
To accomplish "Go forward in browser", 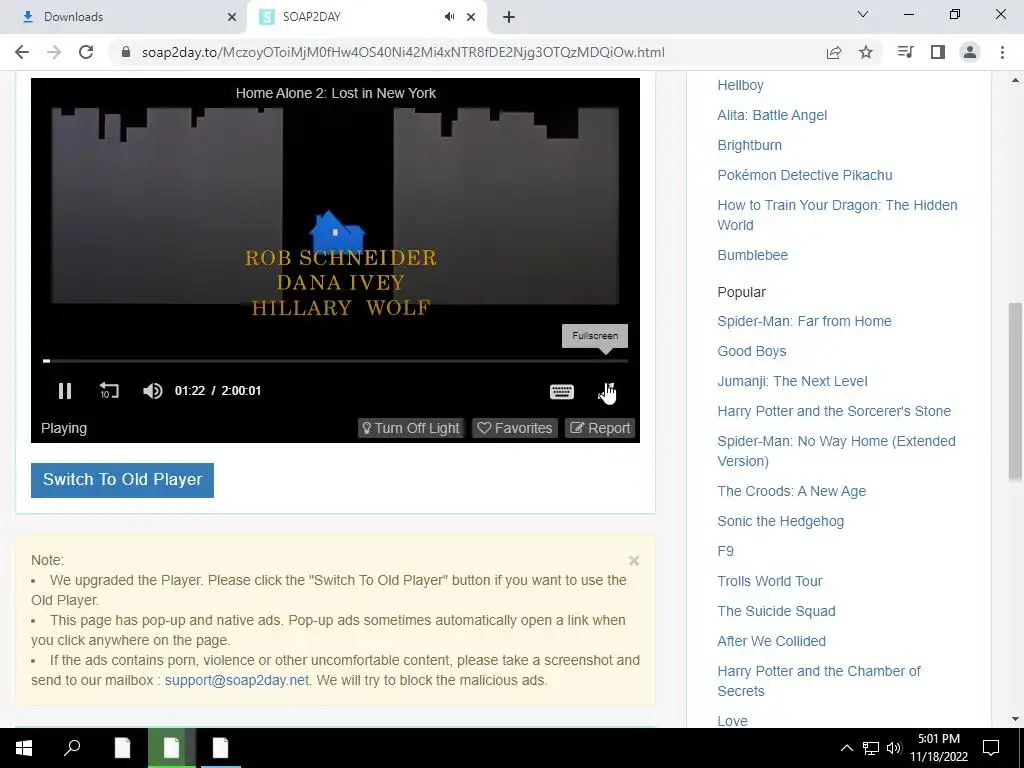I will [x=54, y=52].
